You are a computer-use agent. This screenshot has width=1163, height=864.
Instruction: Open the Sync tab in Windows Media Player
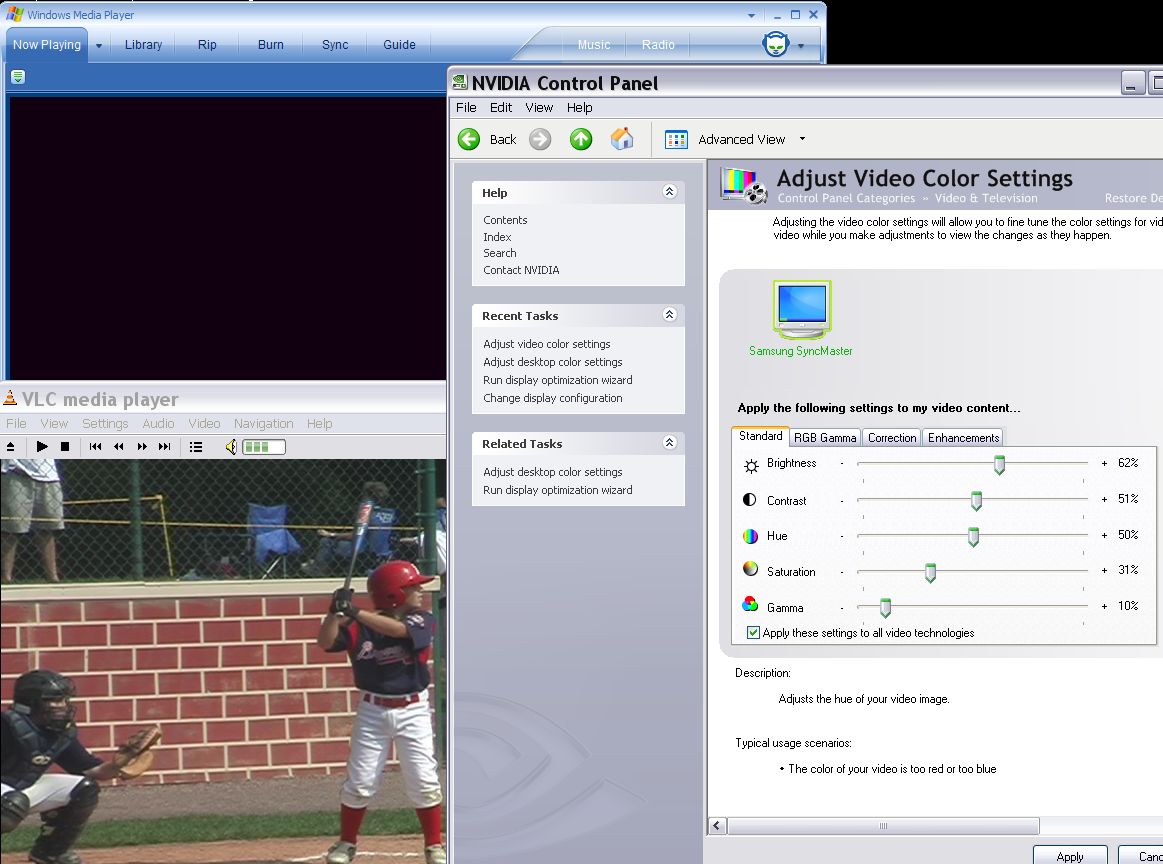click(x=335, y=44)
